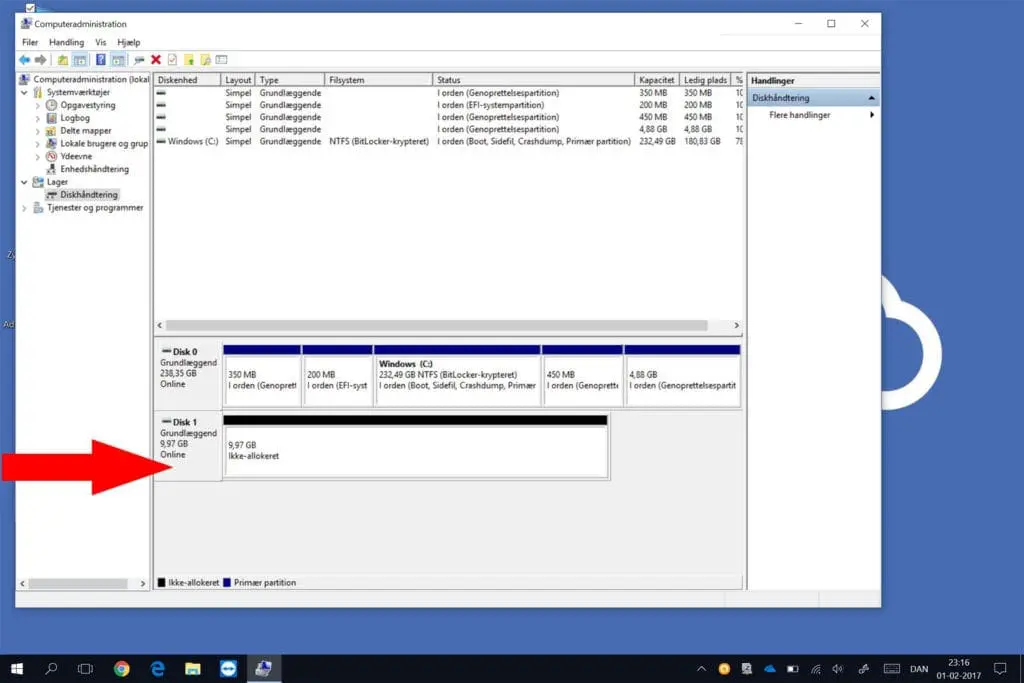
Task: Click the volume list horizontal scrollbar
Action: click(436, 326)
